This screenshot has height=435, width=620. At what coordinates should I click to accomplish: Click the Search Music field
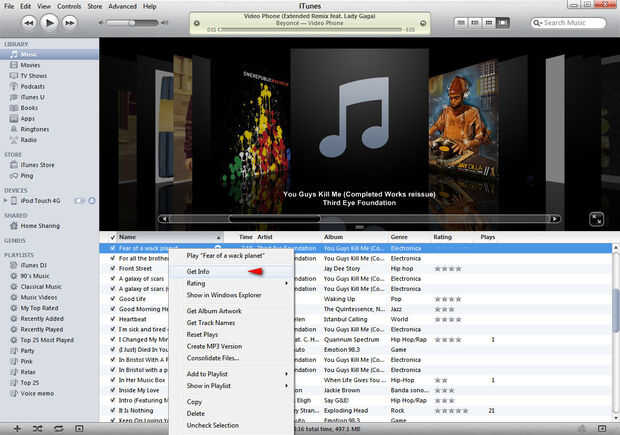[x=568, y=23]
